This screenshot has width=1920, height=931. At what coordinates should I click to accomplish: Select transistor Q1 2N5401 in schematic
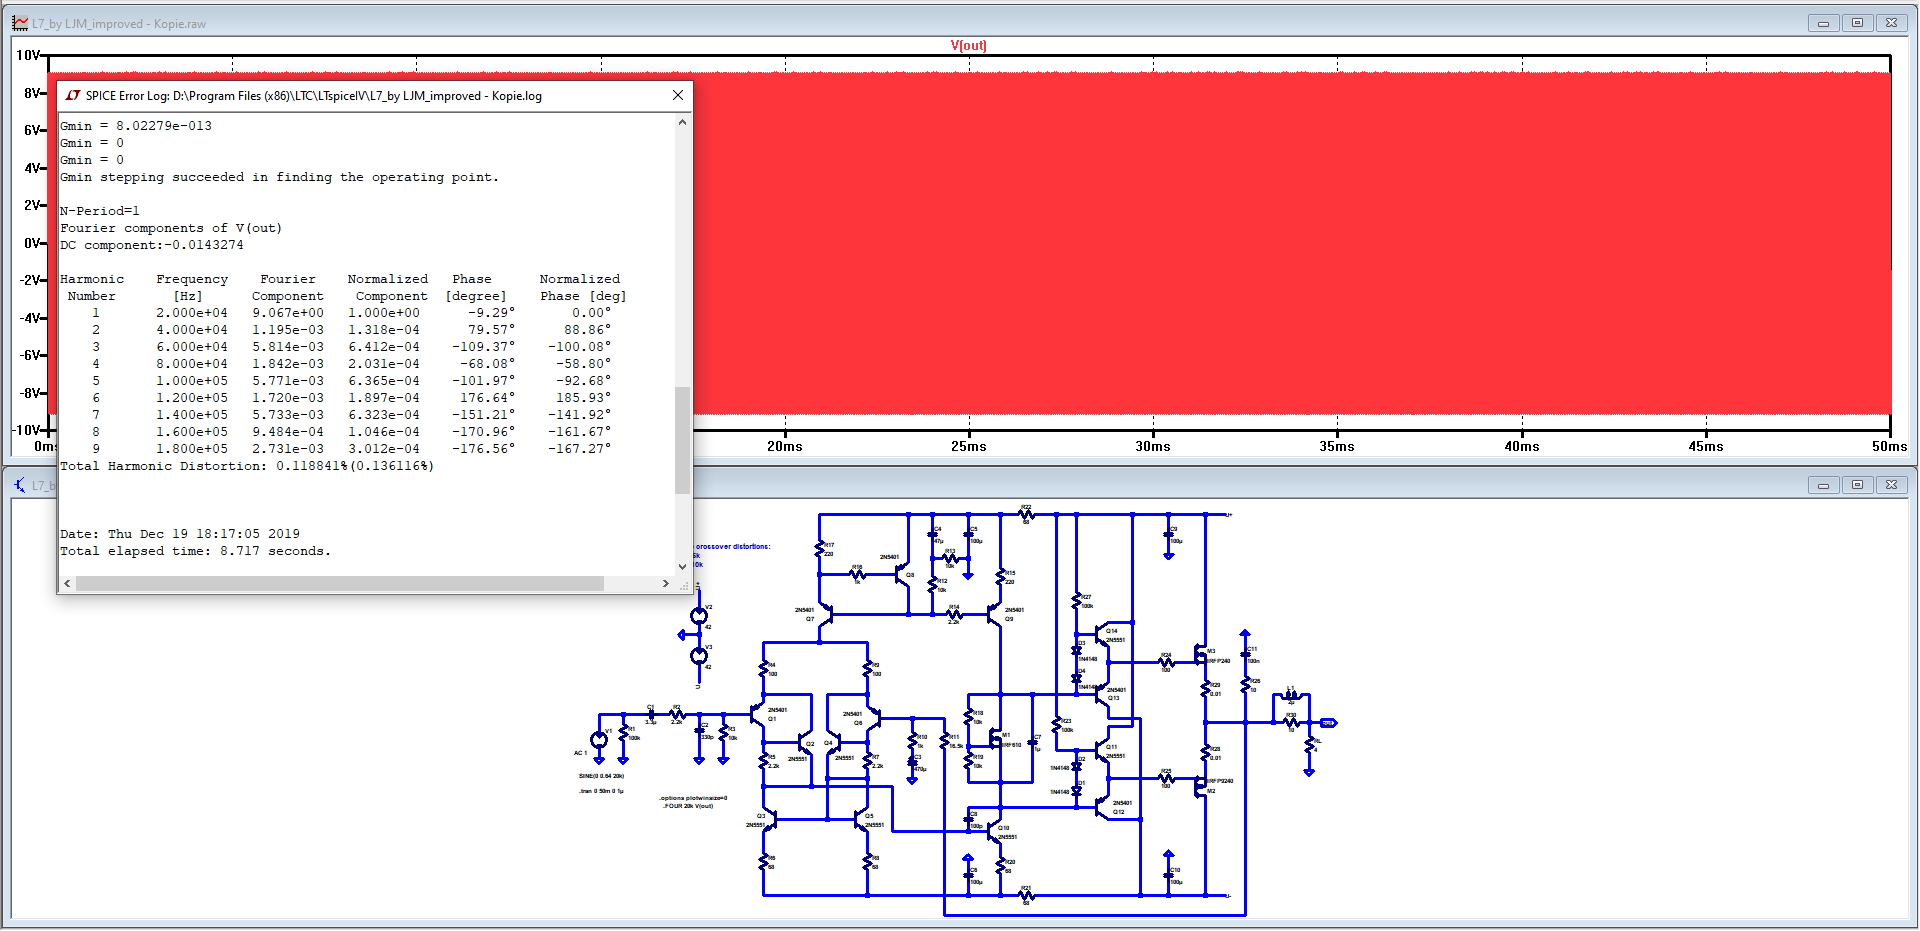coord(759,714)
